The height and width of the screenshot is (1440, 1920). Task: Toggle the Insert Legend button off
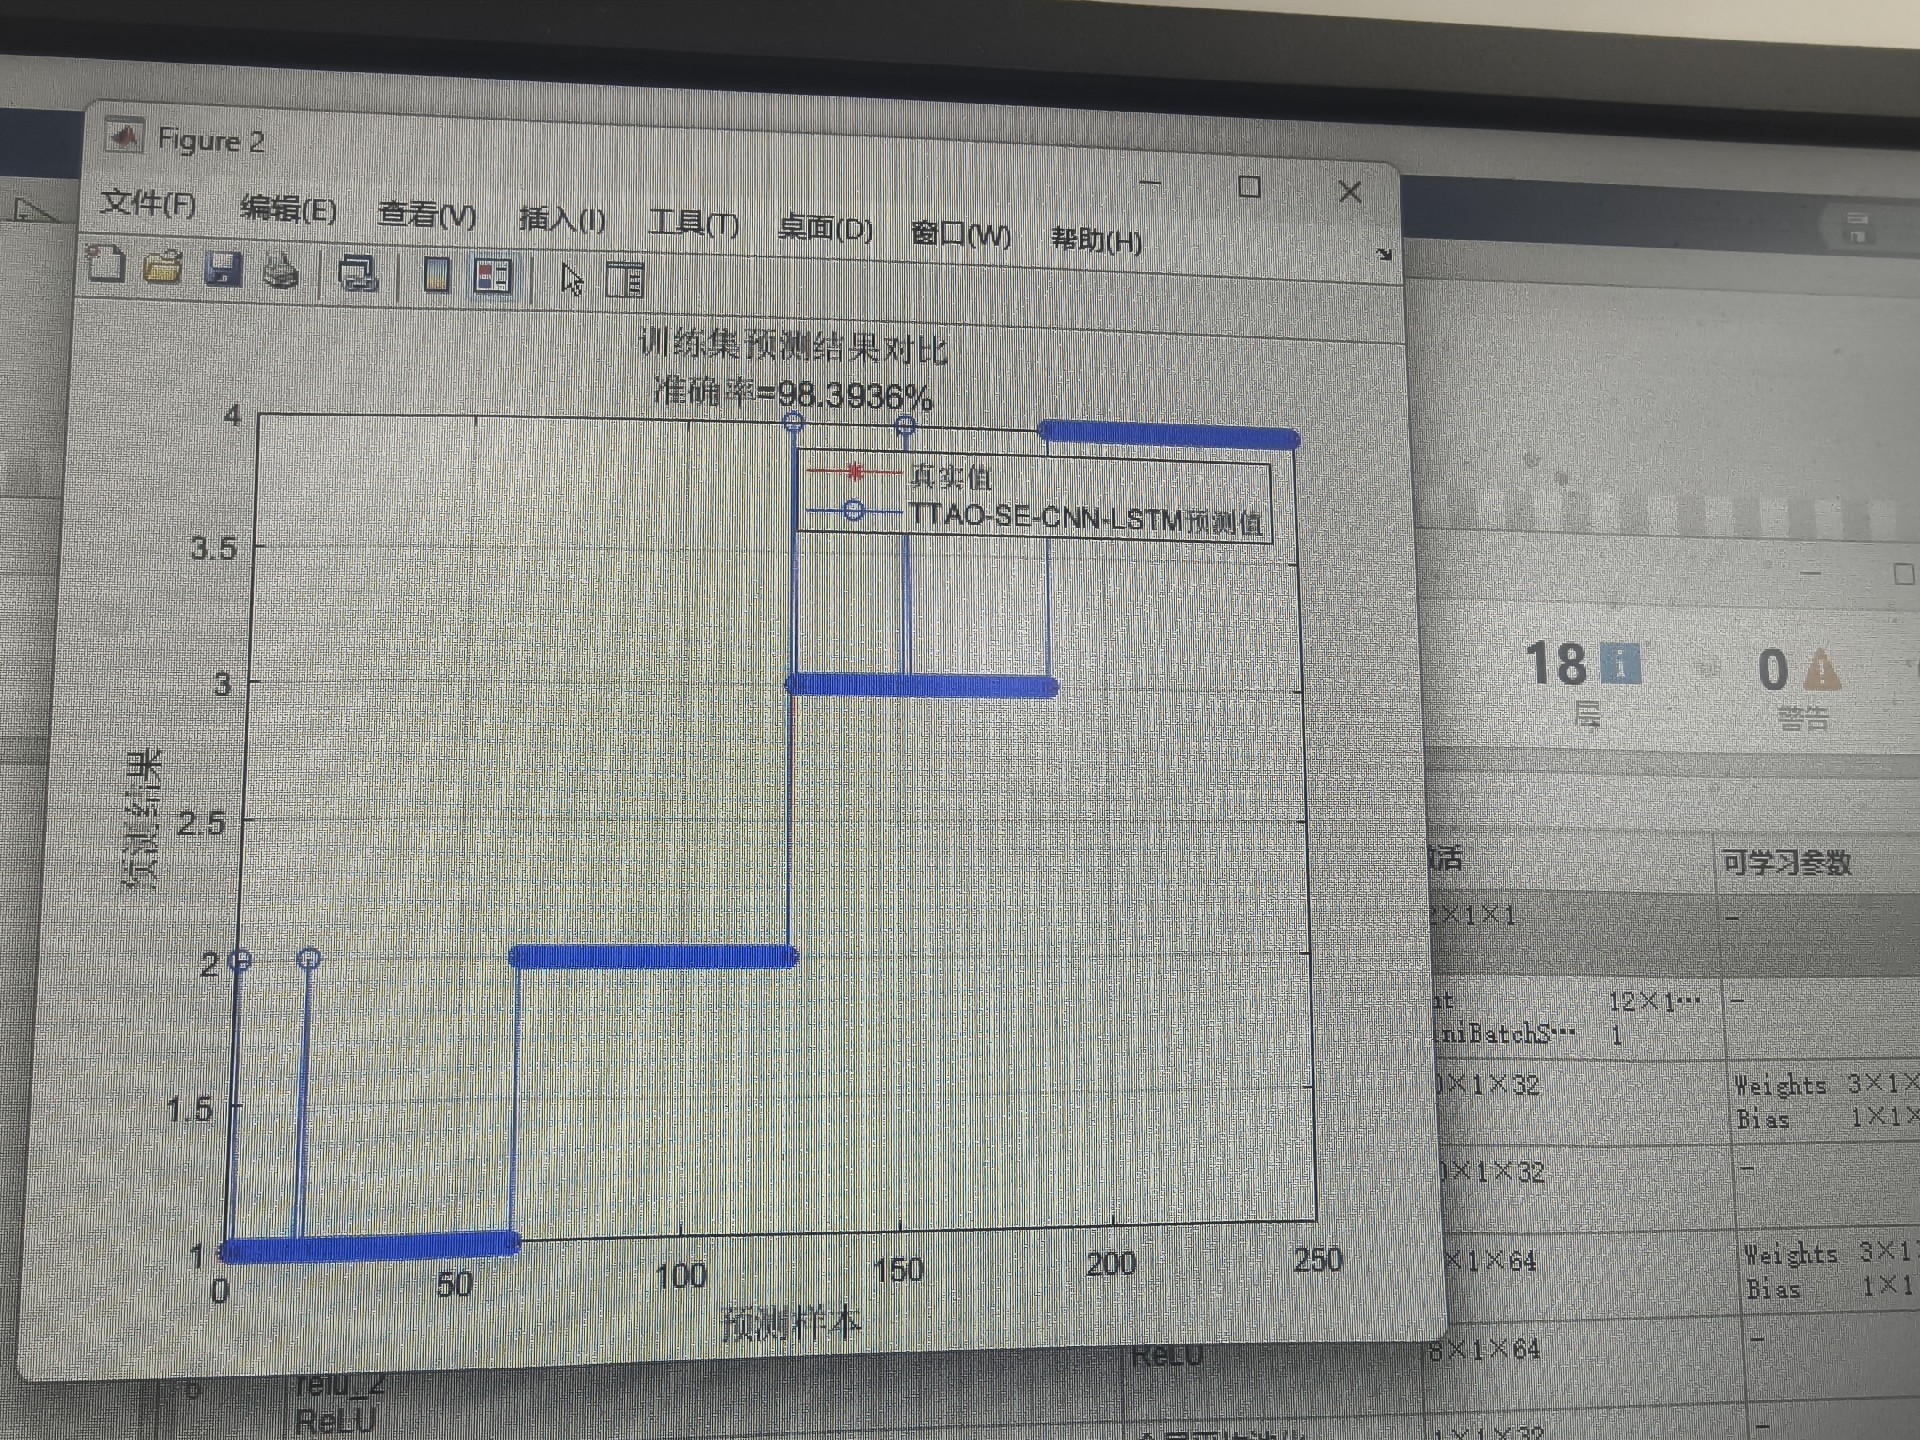point(493,277)
